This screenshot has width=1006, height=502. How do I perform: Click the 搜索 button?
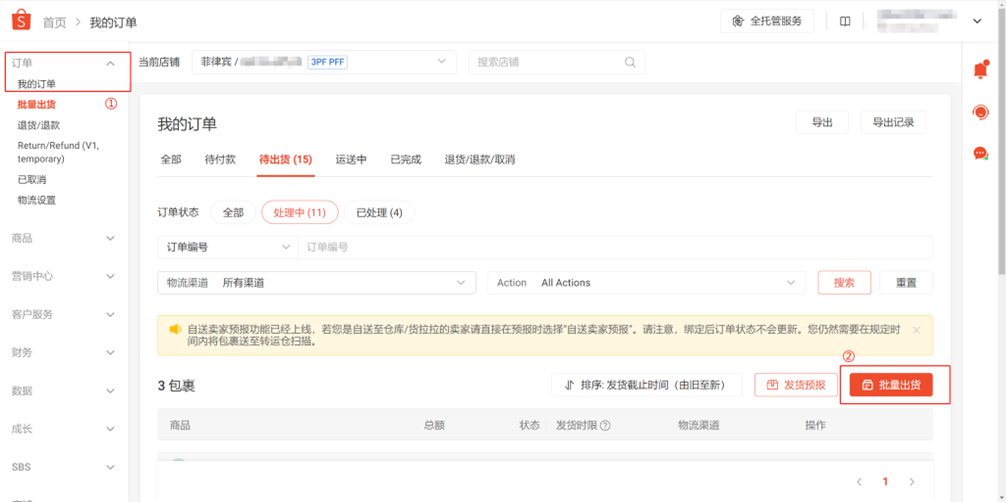pos(844,283)
